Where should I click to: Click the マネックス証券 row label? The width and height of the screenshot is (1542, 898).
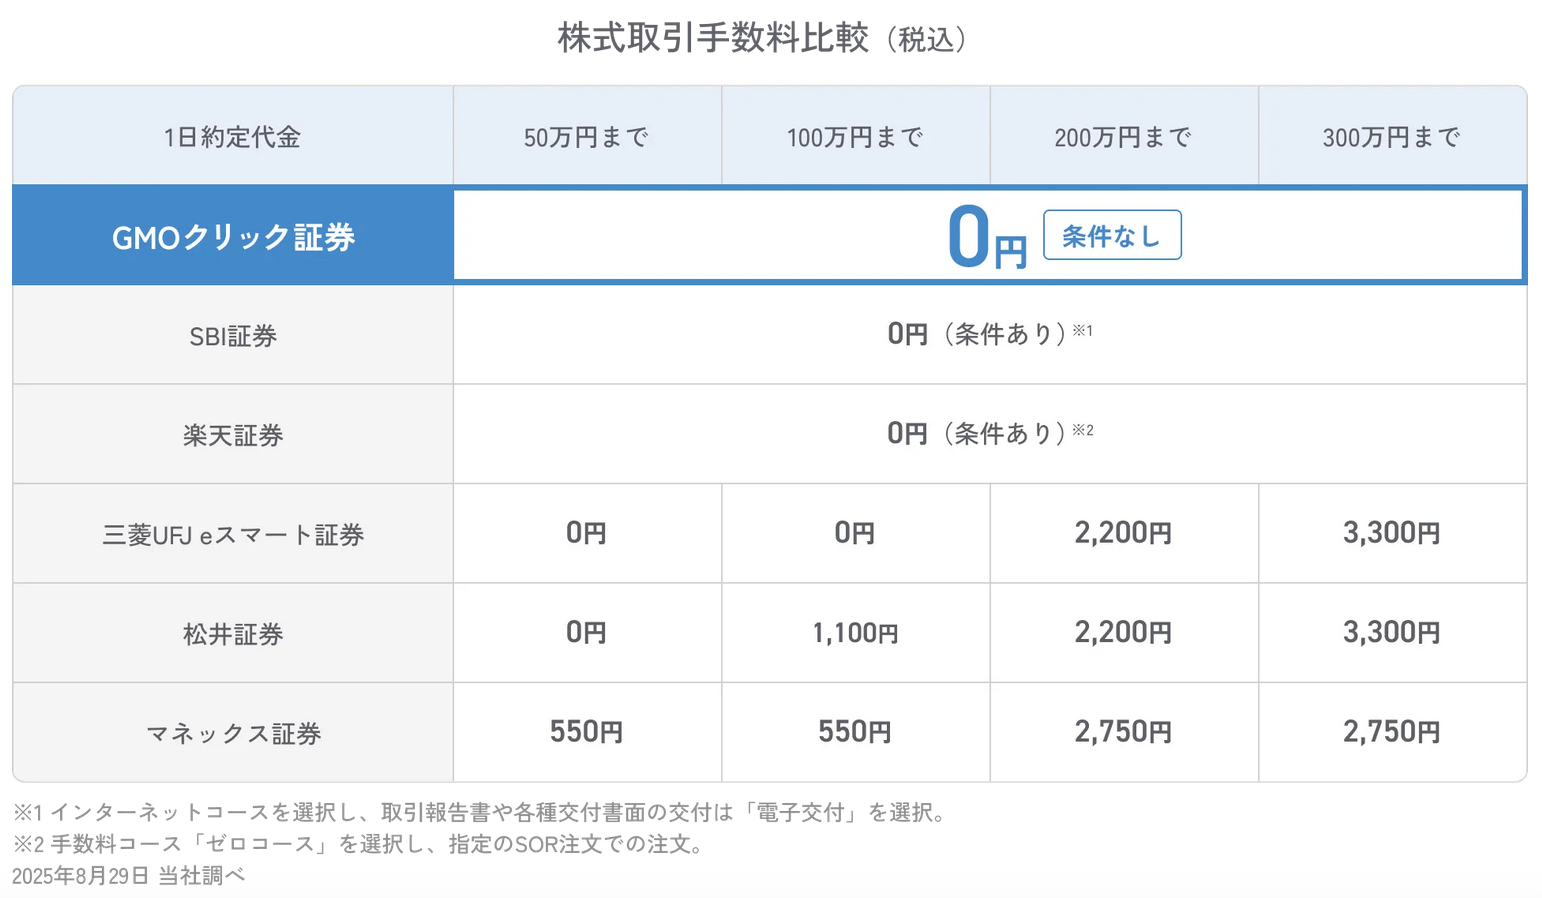pyautogui.click(x=233, y=733)
